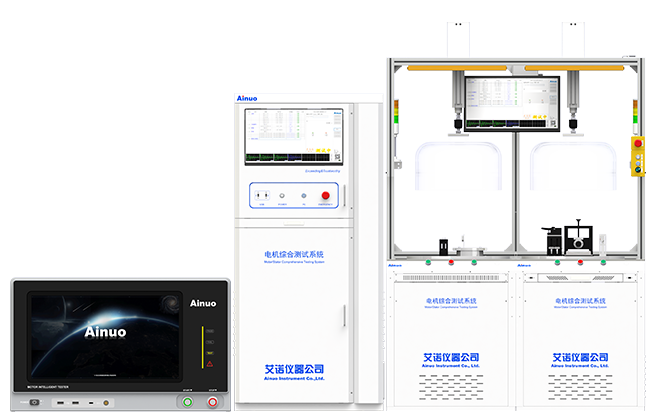Viewport: 652px width, 413px height.
Task: Click the blue indicator button on cabinet panel
Action: pyautogui.click(x=304, y=196)
